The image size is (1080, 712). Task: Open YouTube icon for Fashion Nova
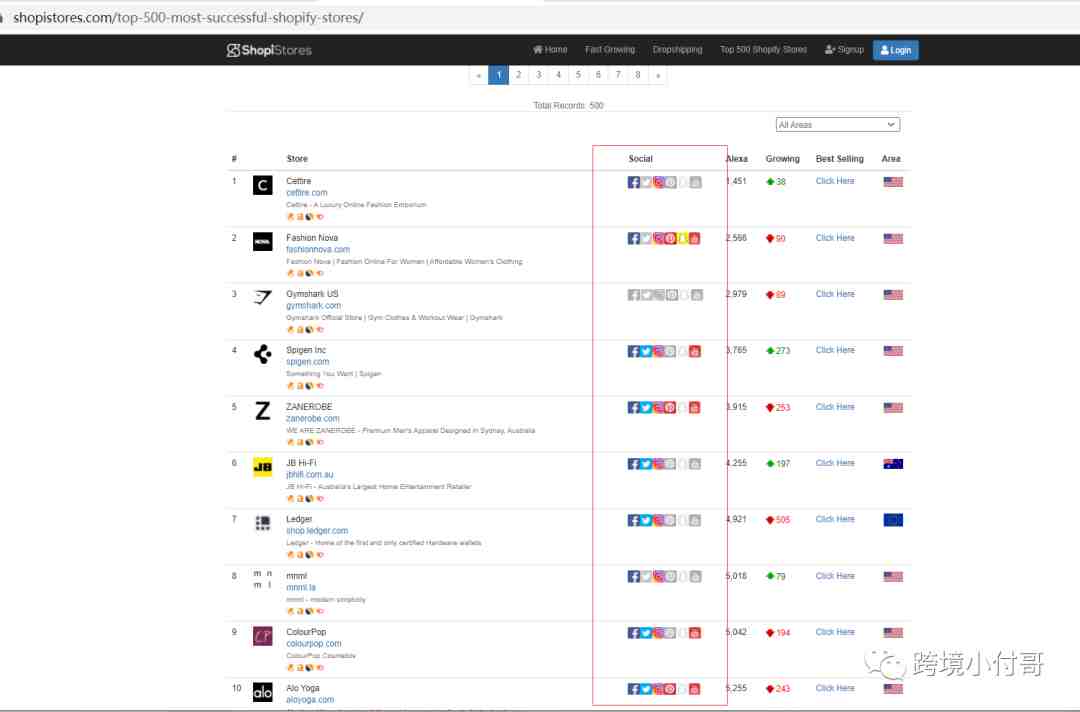click(x=694, y=238)
